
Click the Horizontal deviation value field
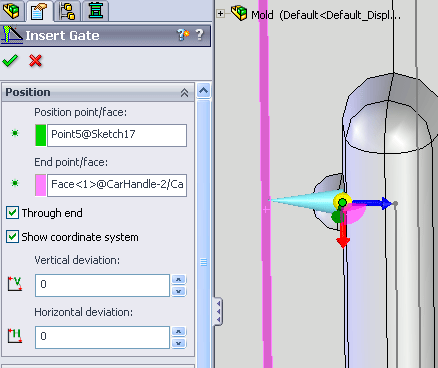click(102, 337)
